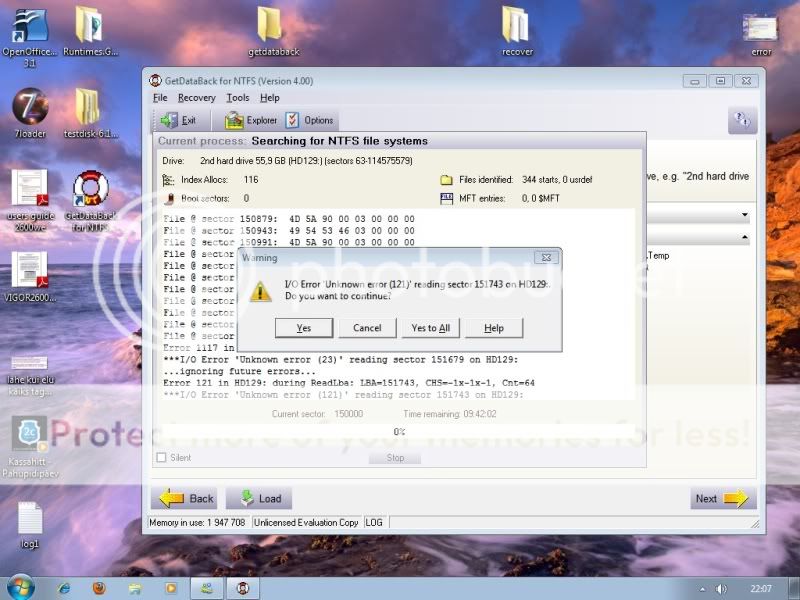Proceed with the Next button
This screenshot has width=800, height=600.
point(723,498)
